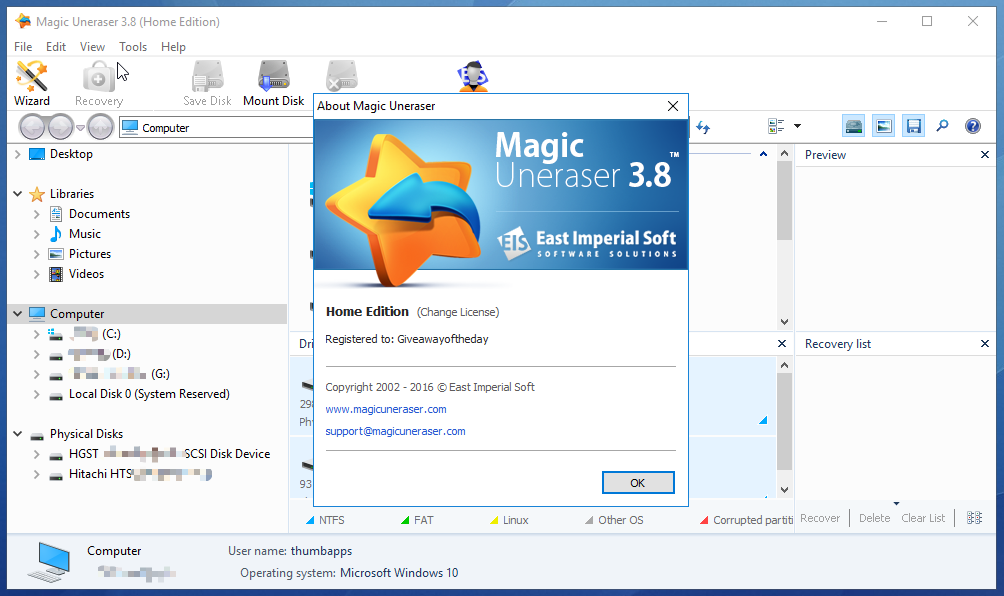
Task: Click the Mount Disk toolbar icon
Action: coord(273,83)
